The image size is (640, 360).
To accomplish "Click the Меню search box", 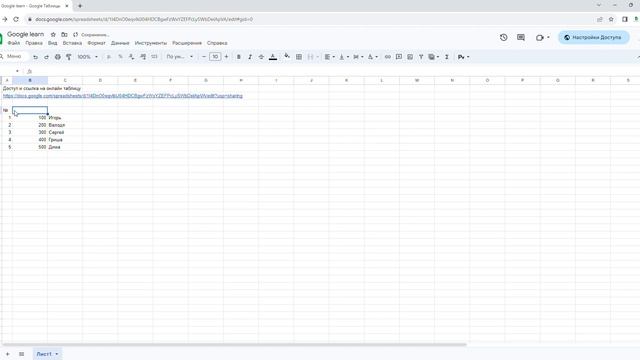I will click(13, 56).
